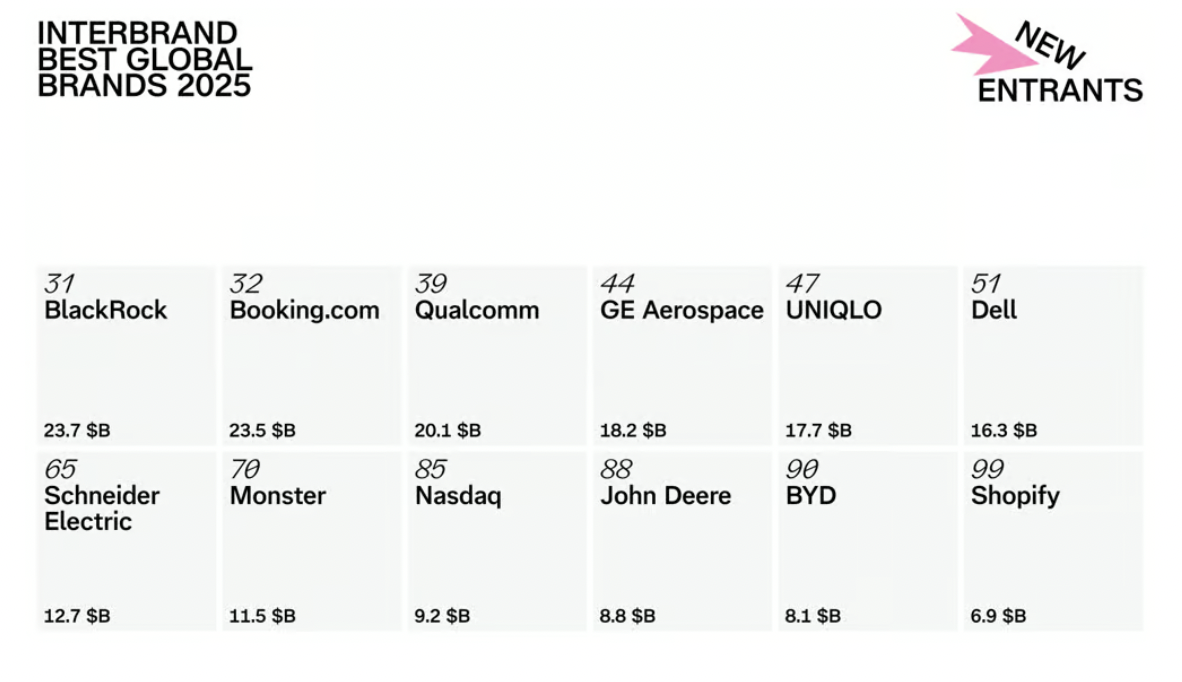Select the Qualcomm brand name
1182x682 pixels.
click(477, 310)
